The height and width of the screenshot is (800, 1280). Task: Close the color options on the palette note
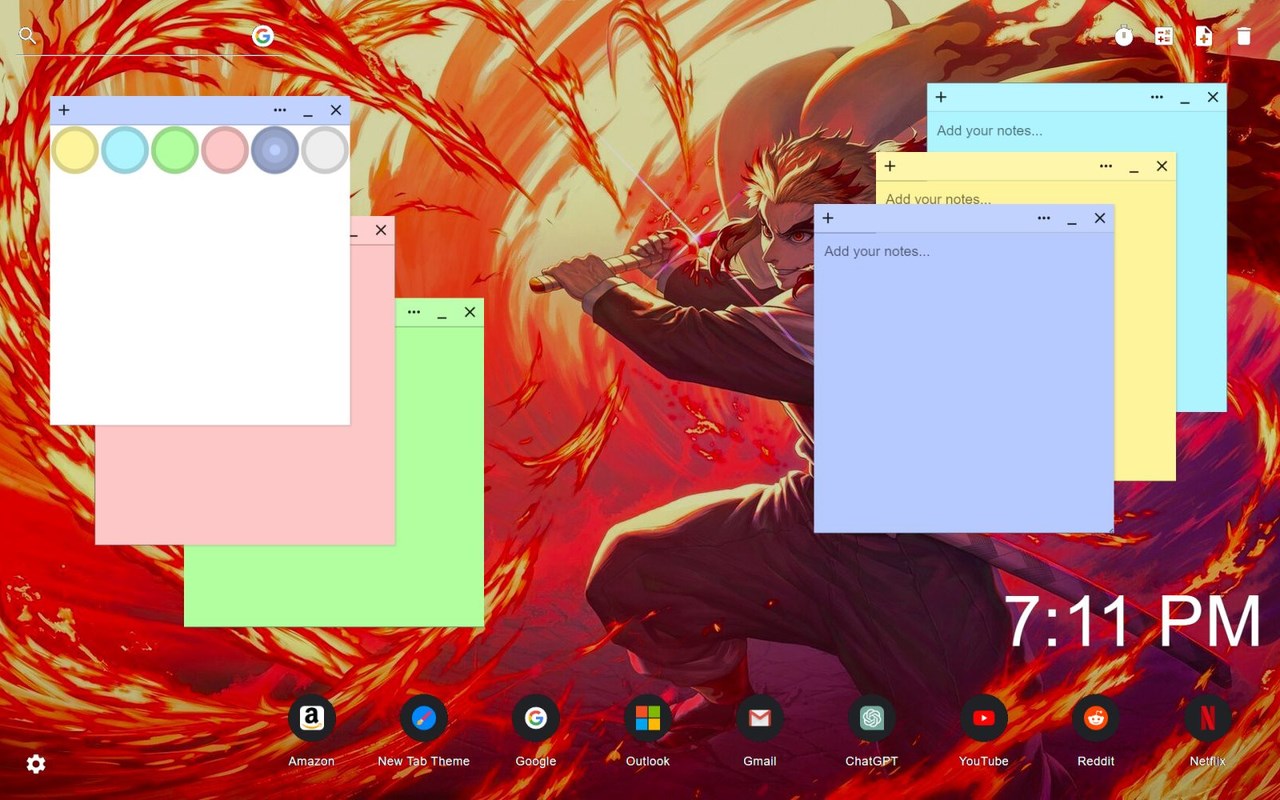(x=280, y=110)
